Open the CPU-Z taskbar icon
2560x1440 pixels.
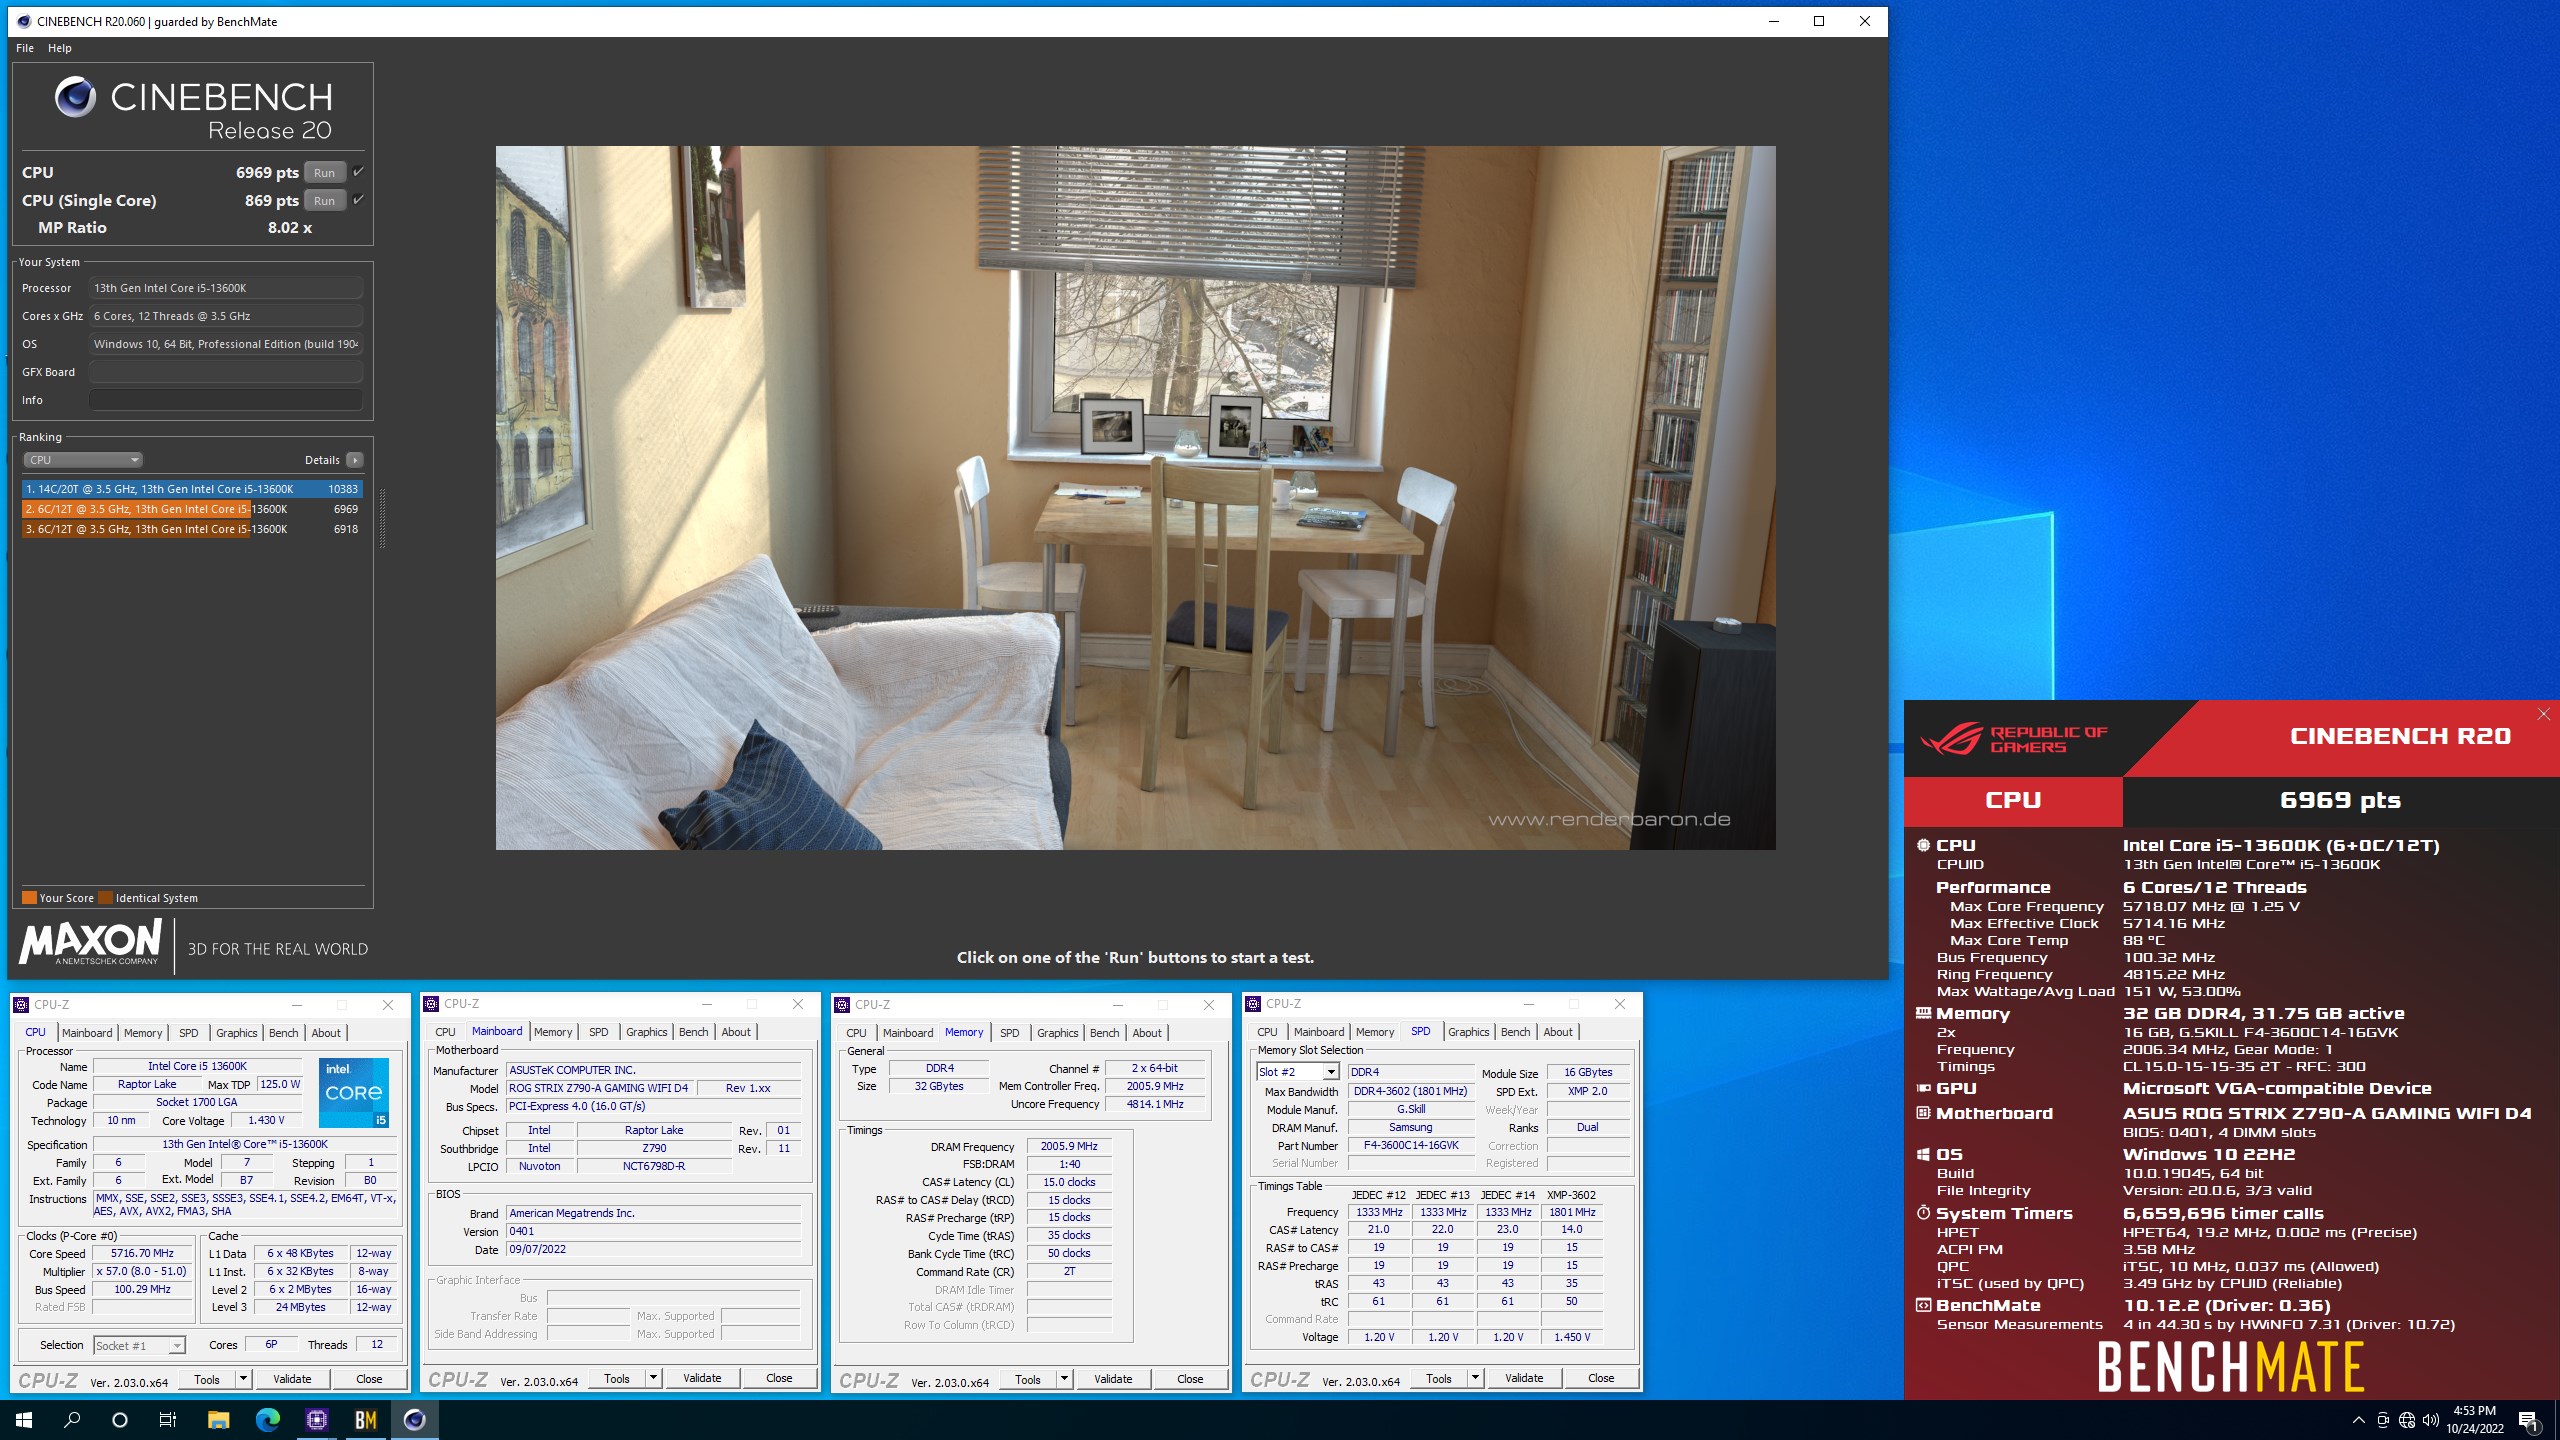[316, 1420]
